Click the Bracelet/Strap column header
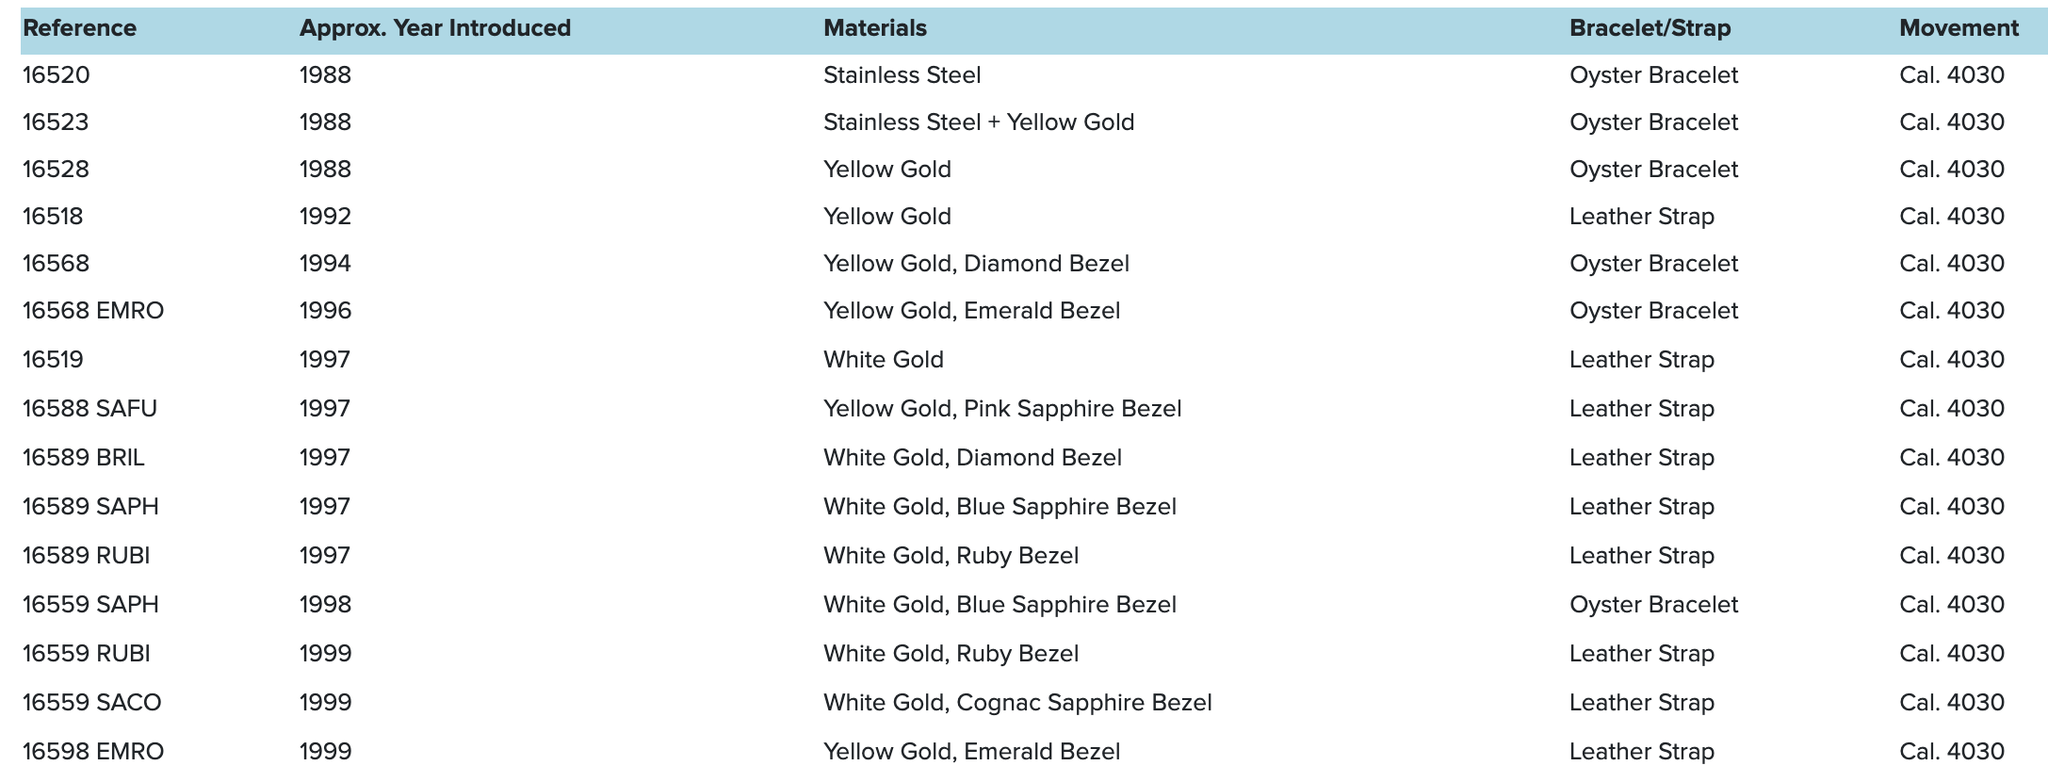The height and width of the screenshot is (782, 2048). click(1650, 29)
